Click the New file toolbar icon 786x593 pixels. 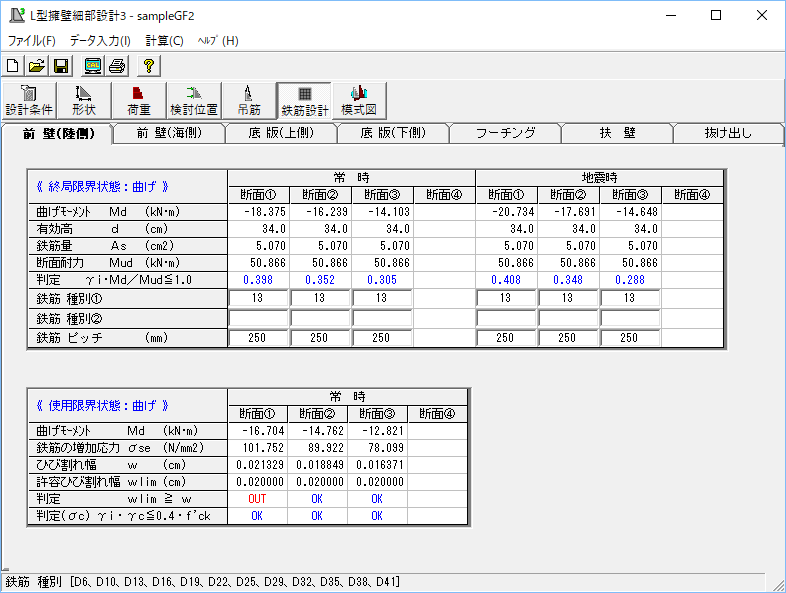(x=13, y=66)
